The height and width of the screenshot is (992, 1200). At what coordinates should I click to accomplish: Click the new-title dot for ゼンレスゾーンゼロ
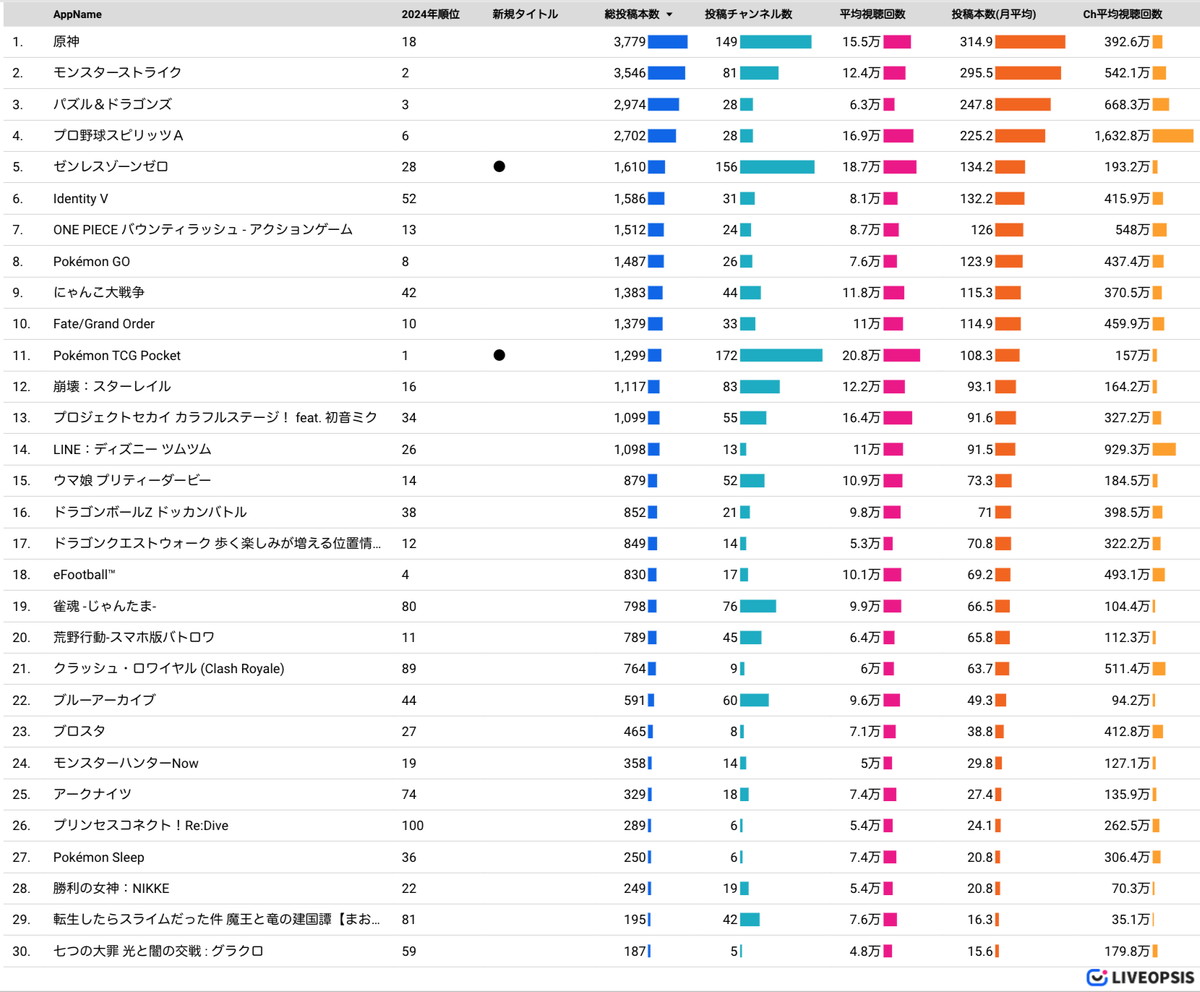point(499,167)
